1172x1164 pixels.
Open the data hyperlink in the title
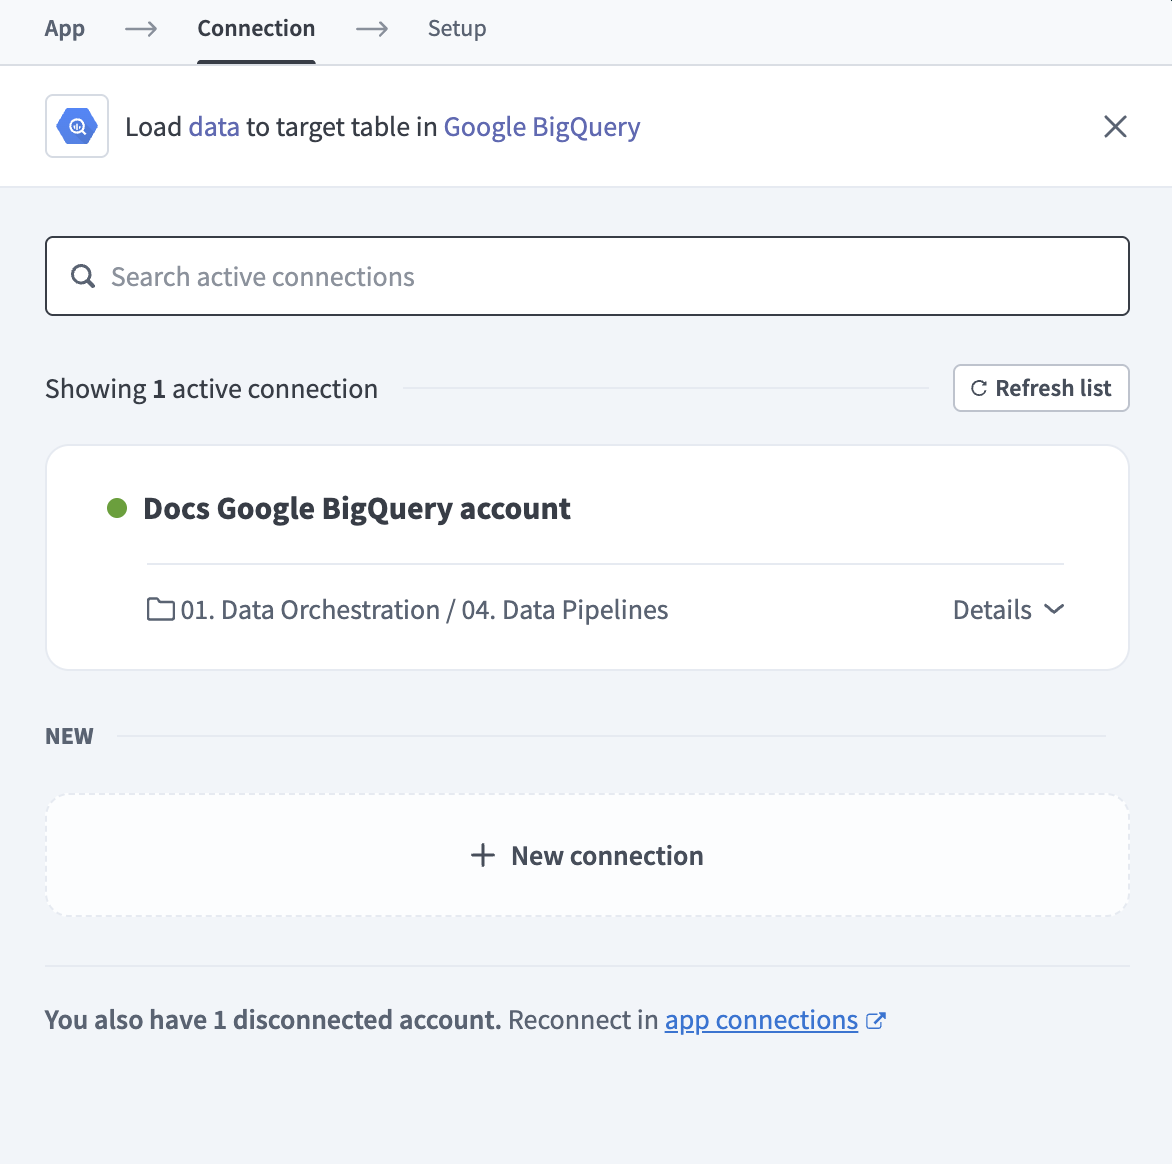point(213,126)
